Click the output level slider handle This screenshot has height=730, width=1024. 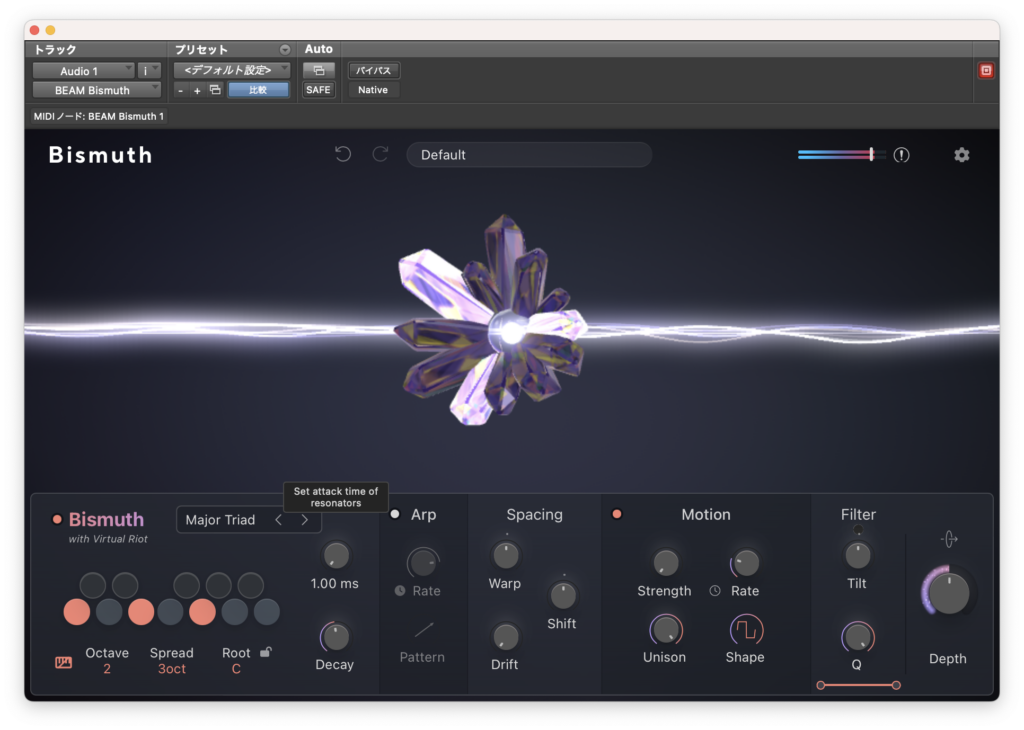(x=871, y=154)
